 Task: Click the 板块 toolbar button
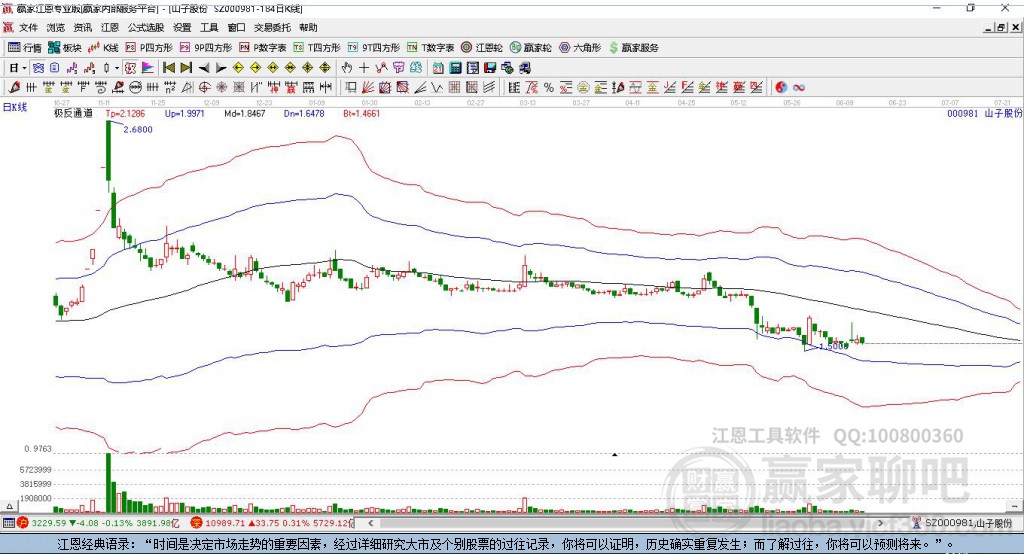pos(64,48)
